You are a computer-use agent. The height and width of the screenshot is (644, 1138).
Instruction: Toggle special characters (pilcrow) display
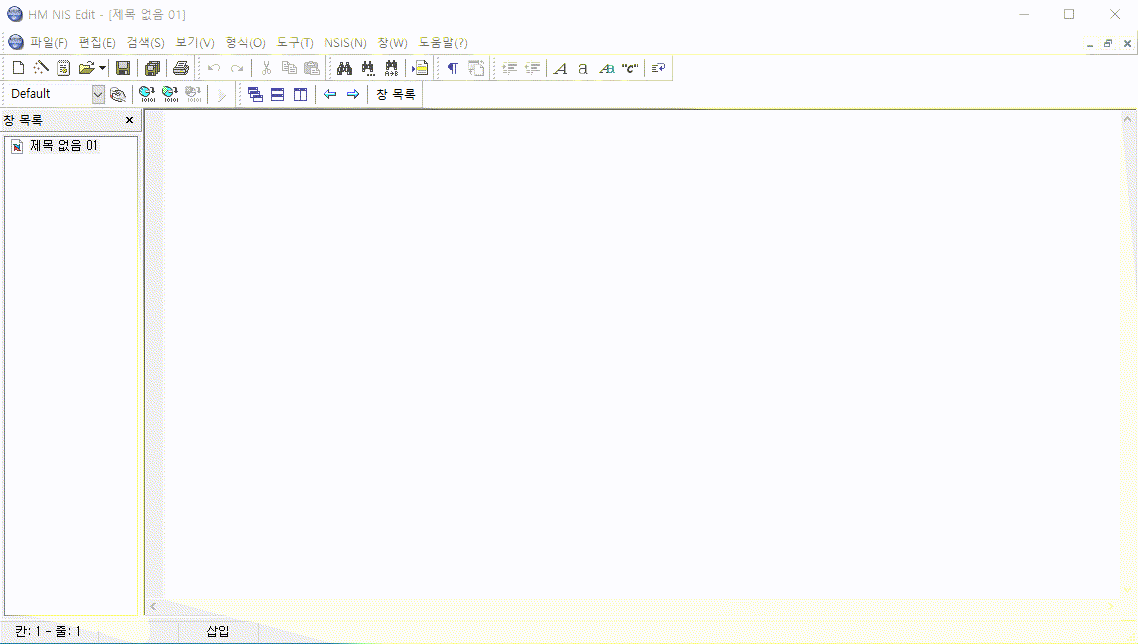pos(452,68)
